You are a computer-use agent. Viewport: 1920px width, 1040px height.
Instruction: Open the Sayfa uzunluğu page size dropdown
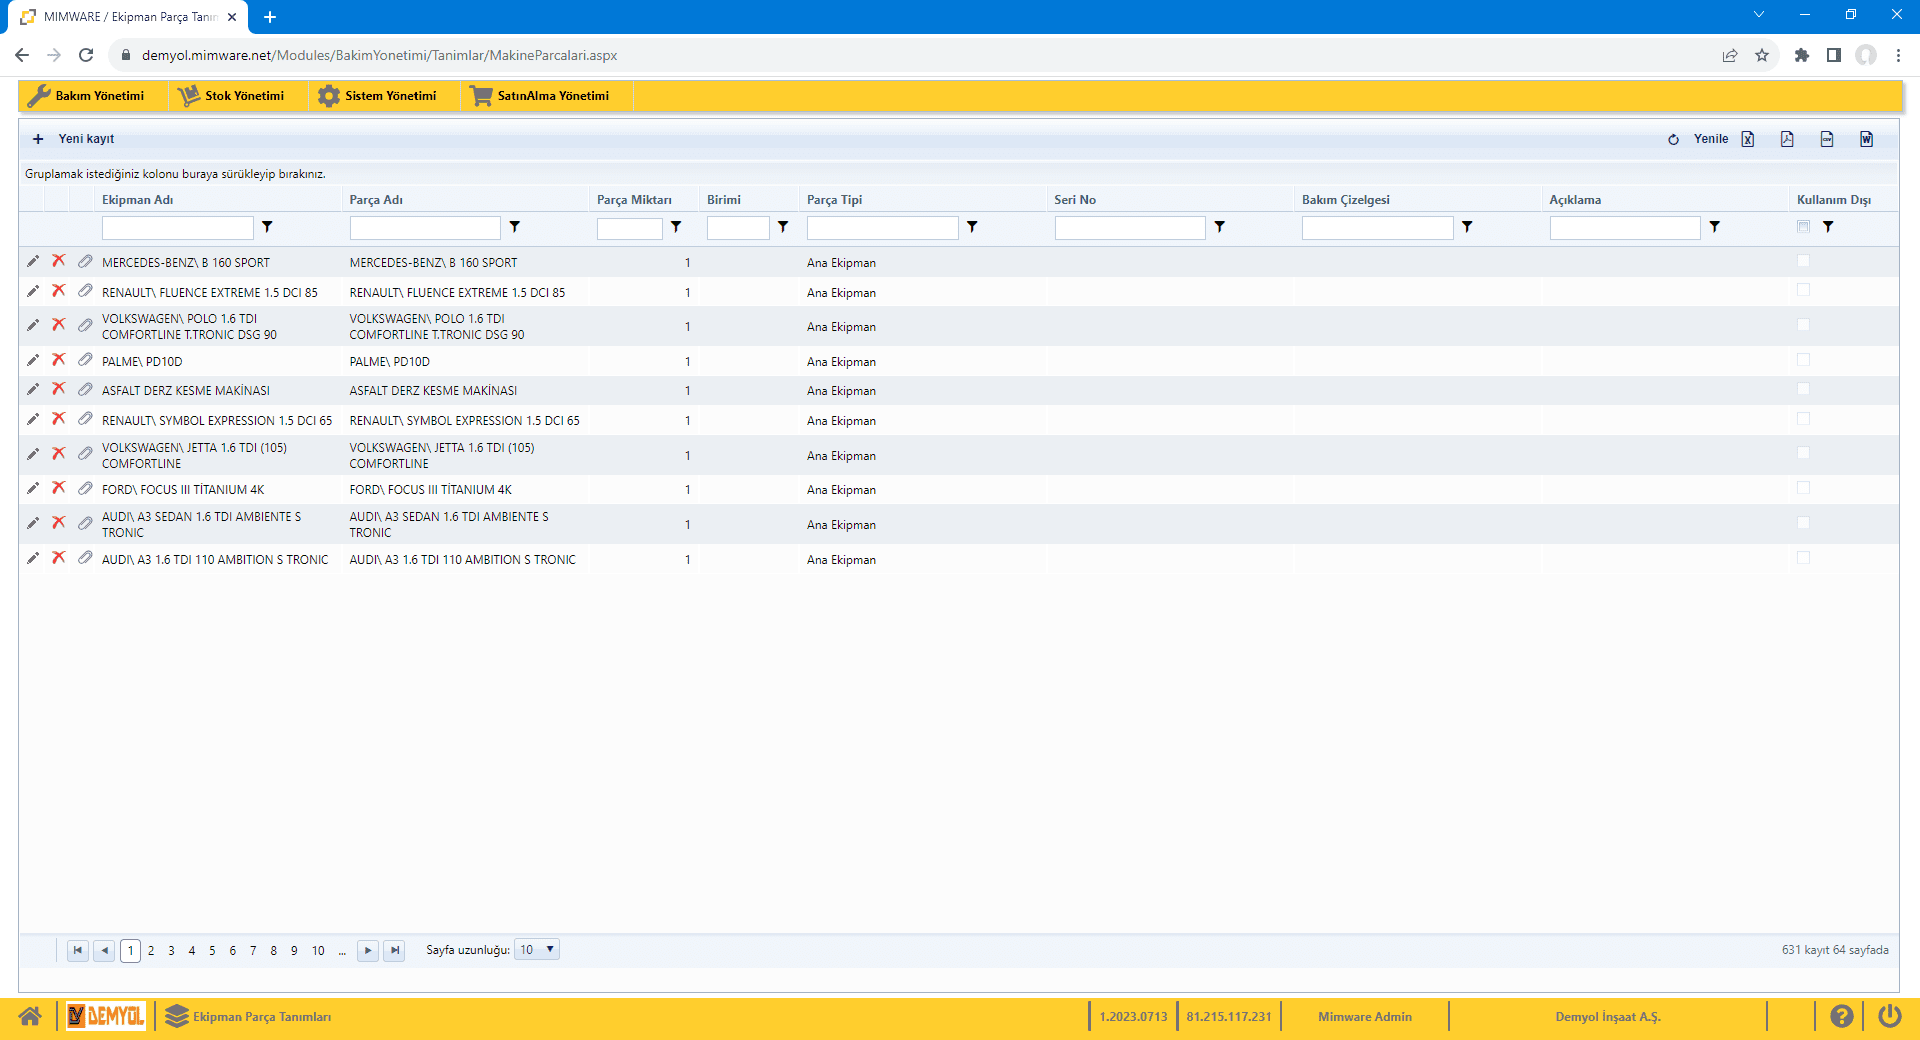pos(537,950)
